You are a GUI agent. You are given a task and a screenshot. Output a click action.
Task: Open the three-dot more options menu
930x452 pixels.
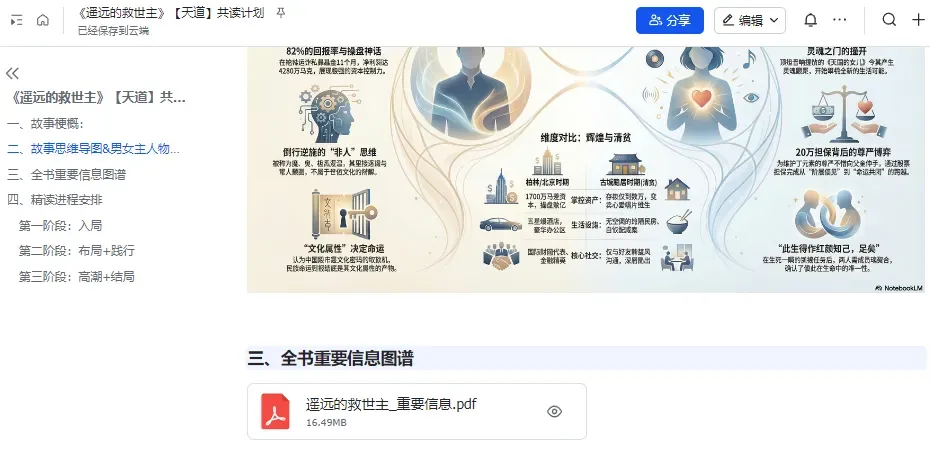pyautogui.click(x=839, y=20)
